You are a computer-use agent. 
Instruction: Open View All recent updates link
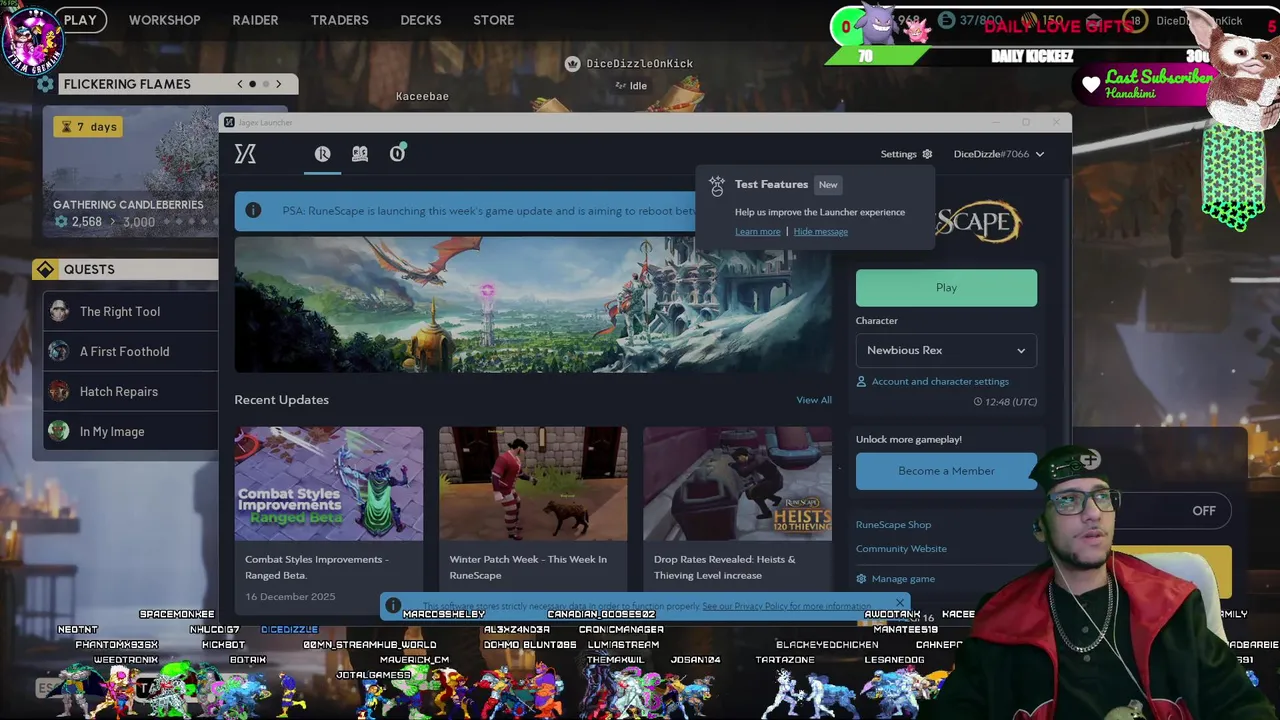click(814, 400)
